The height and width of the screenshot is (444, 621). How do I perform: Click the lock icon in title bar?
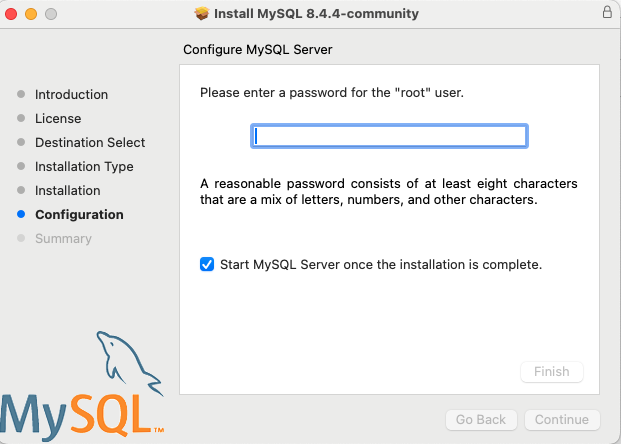(607, 13)
